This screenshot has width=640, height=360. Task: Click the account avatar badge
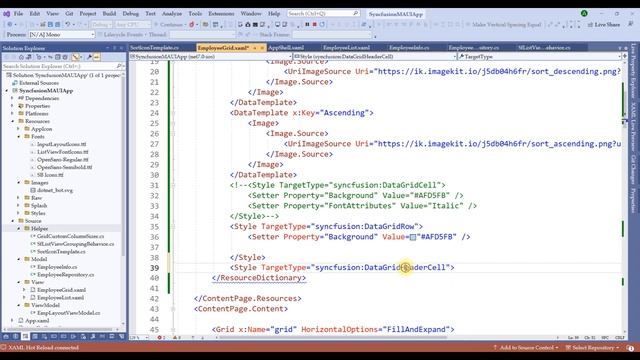(584, 13)
